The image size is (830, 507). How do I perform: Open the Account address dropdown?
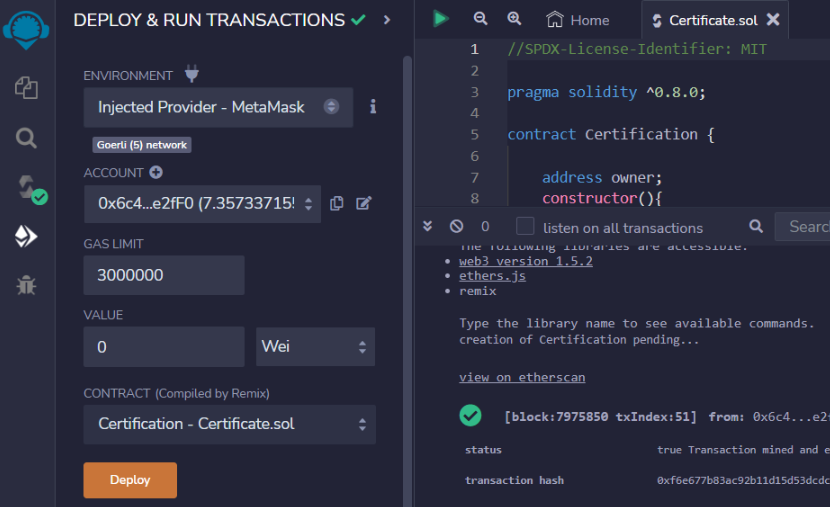pos(202,203)
